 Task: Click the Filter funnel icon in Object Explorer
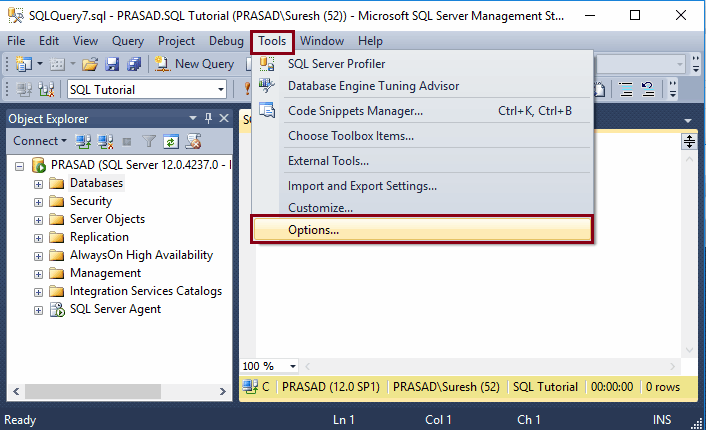click(x=149, y=142)
